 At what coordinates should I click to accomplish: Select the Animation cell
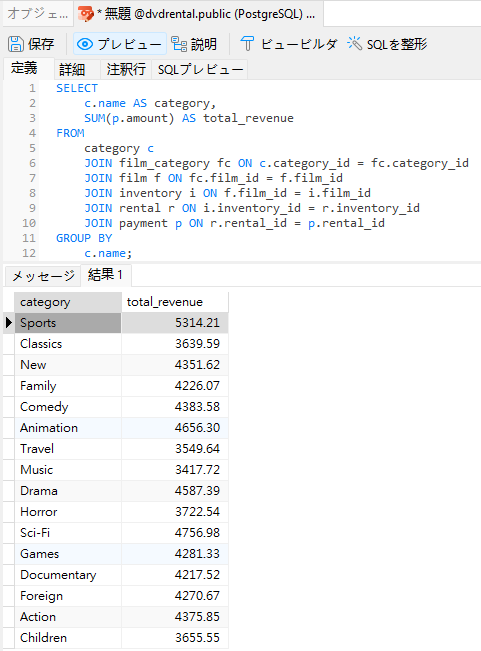click(68, 428)
